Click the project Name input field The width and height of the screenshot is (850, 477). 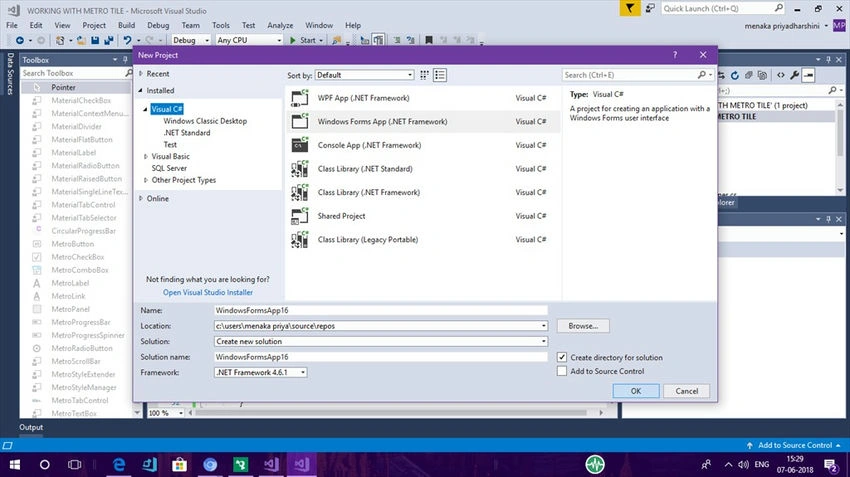tap(381, 310)
